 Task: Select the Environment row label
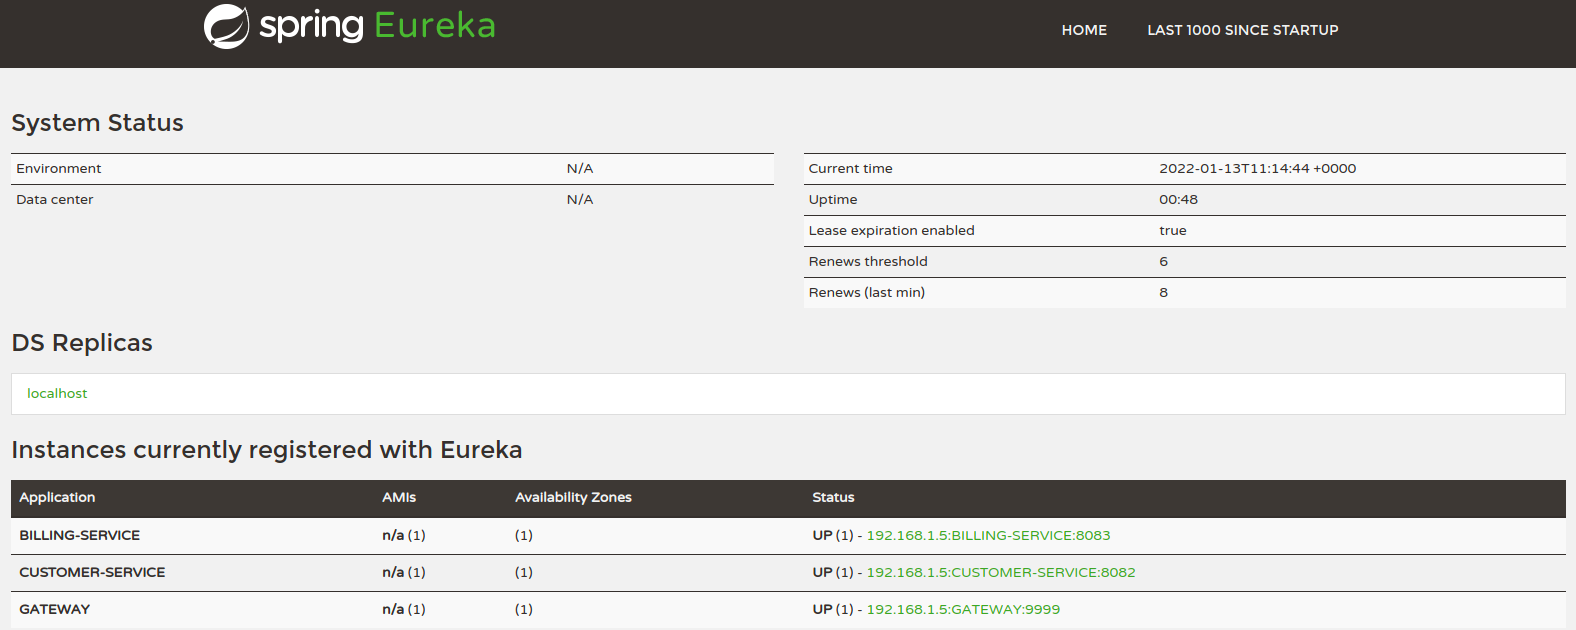pos(59,169)
